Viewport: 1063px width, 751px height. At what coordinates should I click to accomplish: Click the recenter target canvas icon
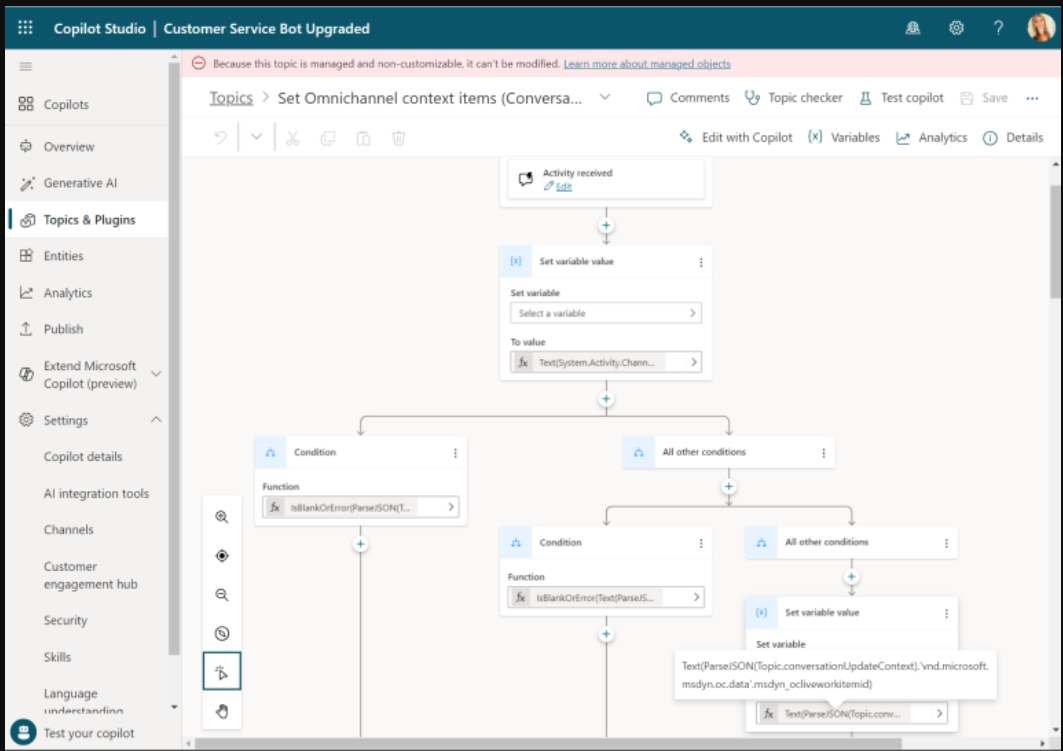coord(222,556)
